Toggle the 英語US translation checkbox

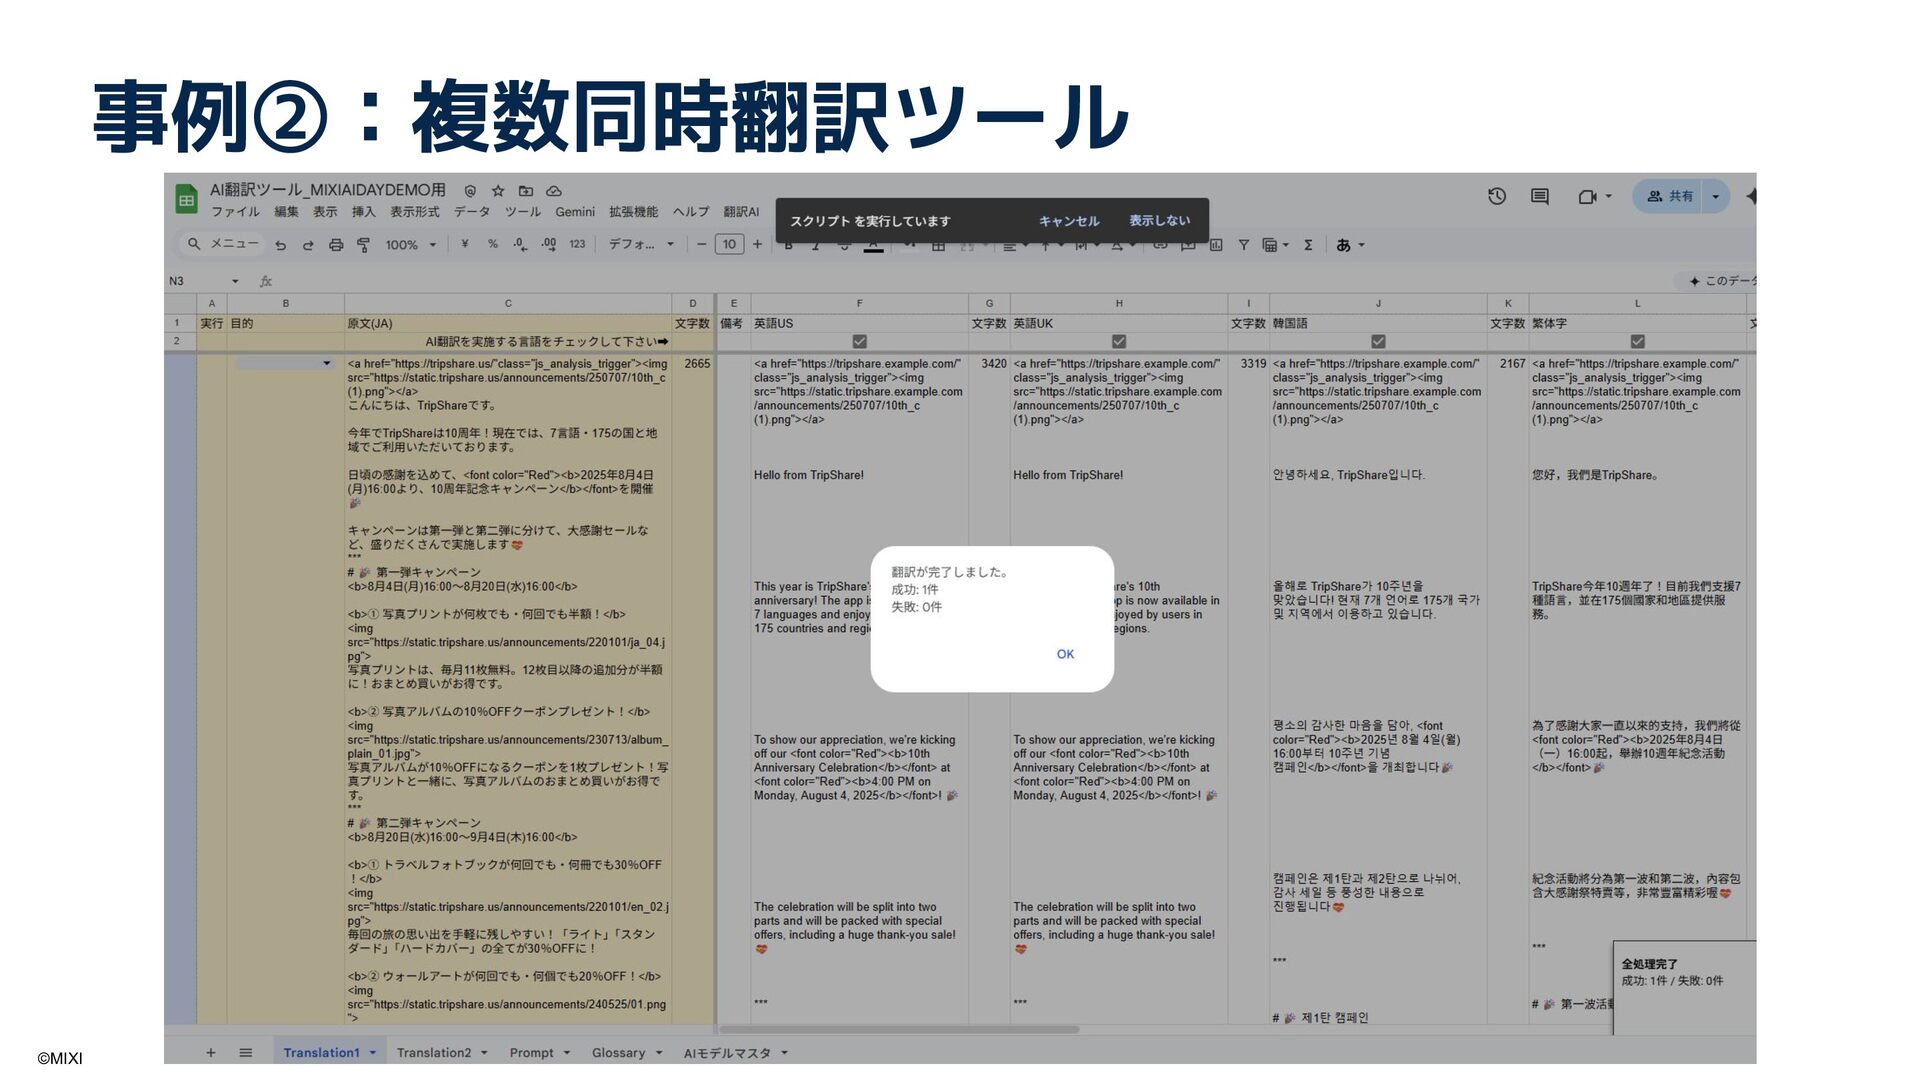tap(859, 342)
